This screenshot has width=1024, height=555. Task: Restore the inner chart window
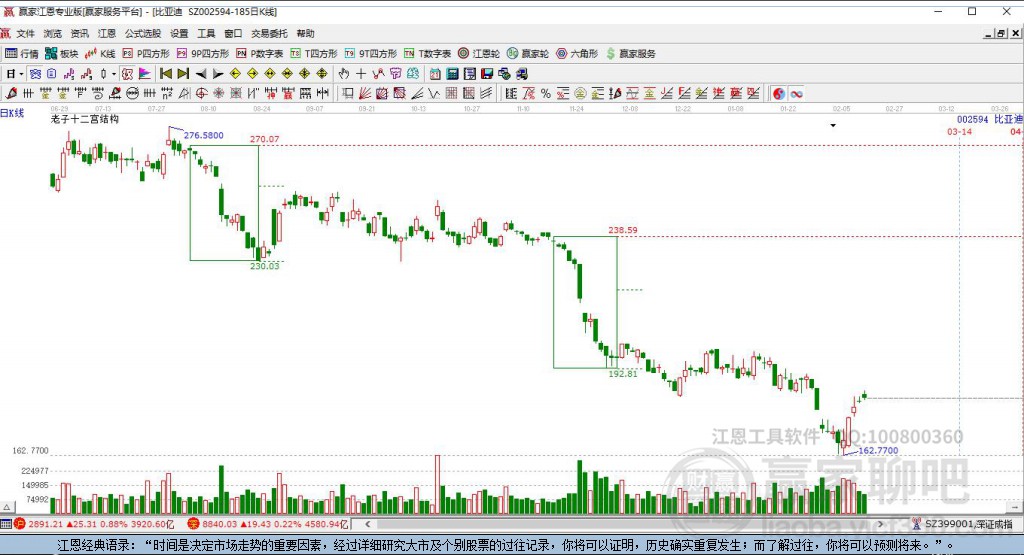(1000, 33)
